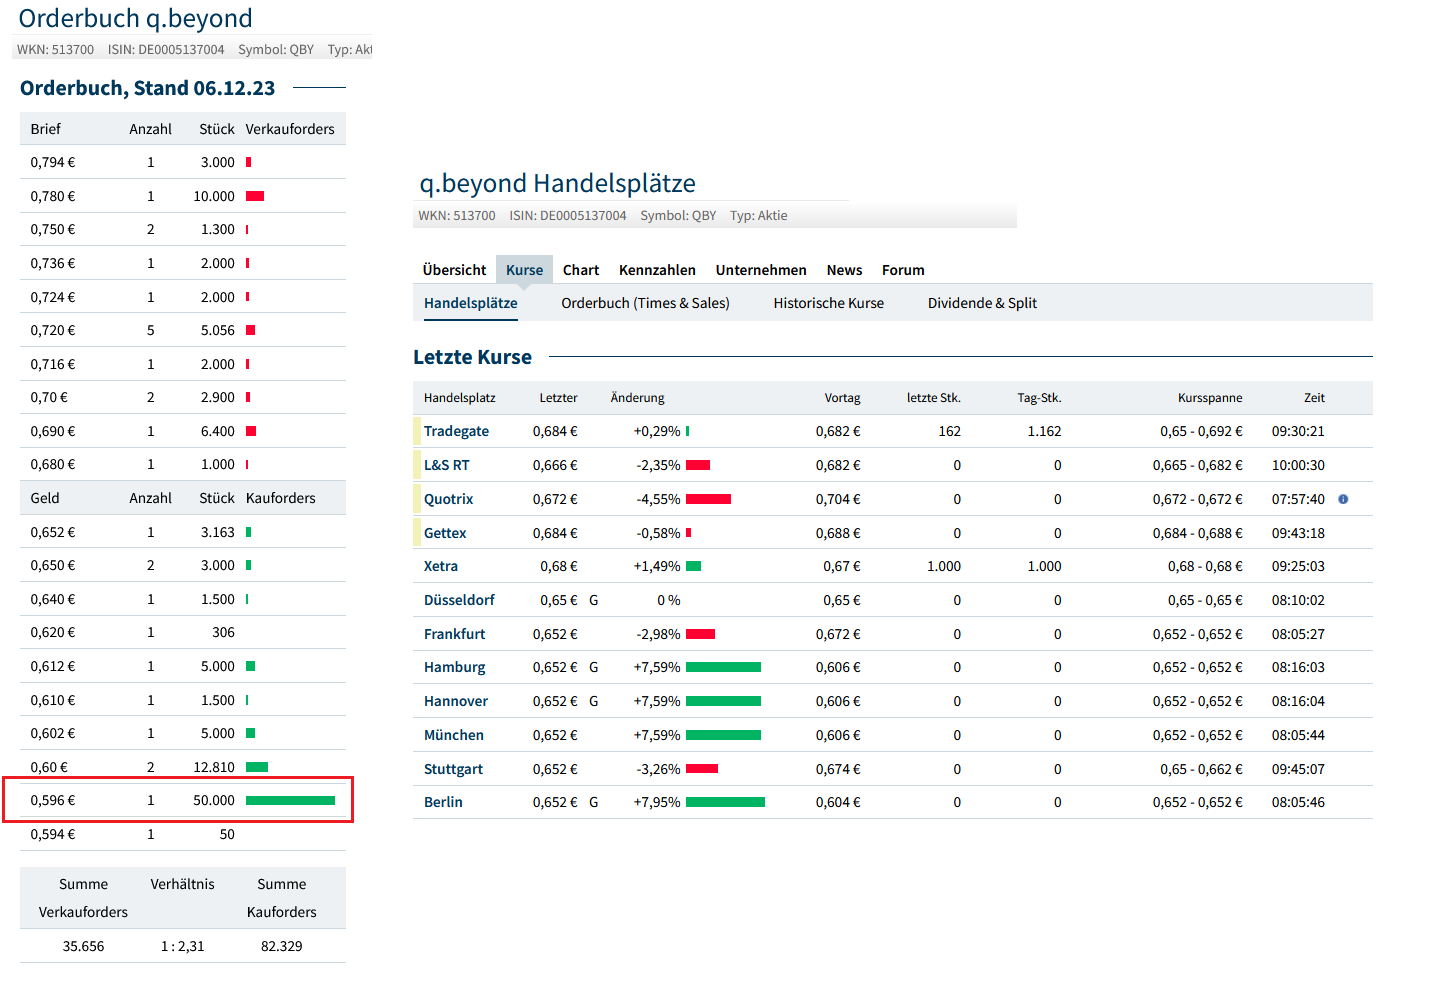The image size is (1432, 1004).
Task: Click the -4,55% change for Quotrix
Action: pos(658,499)
